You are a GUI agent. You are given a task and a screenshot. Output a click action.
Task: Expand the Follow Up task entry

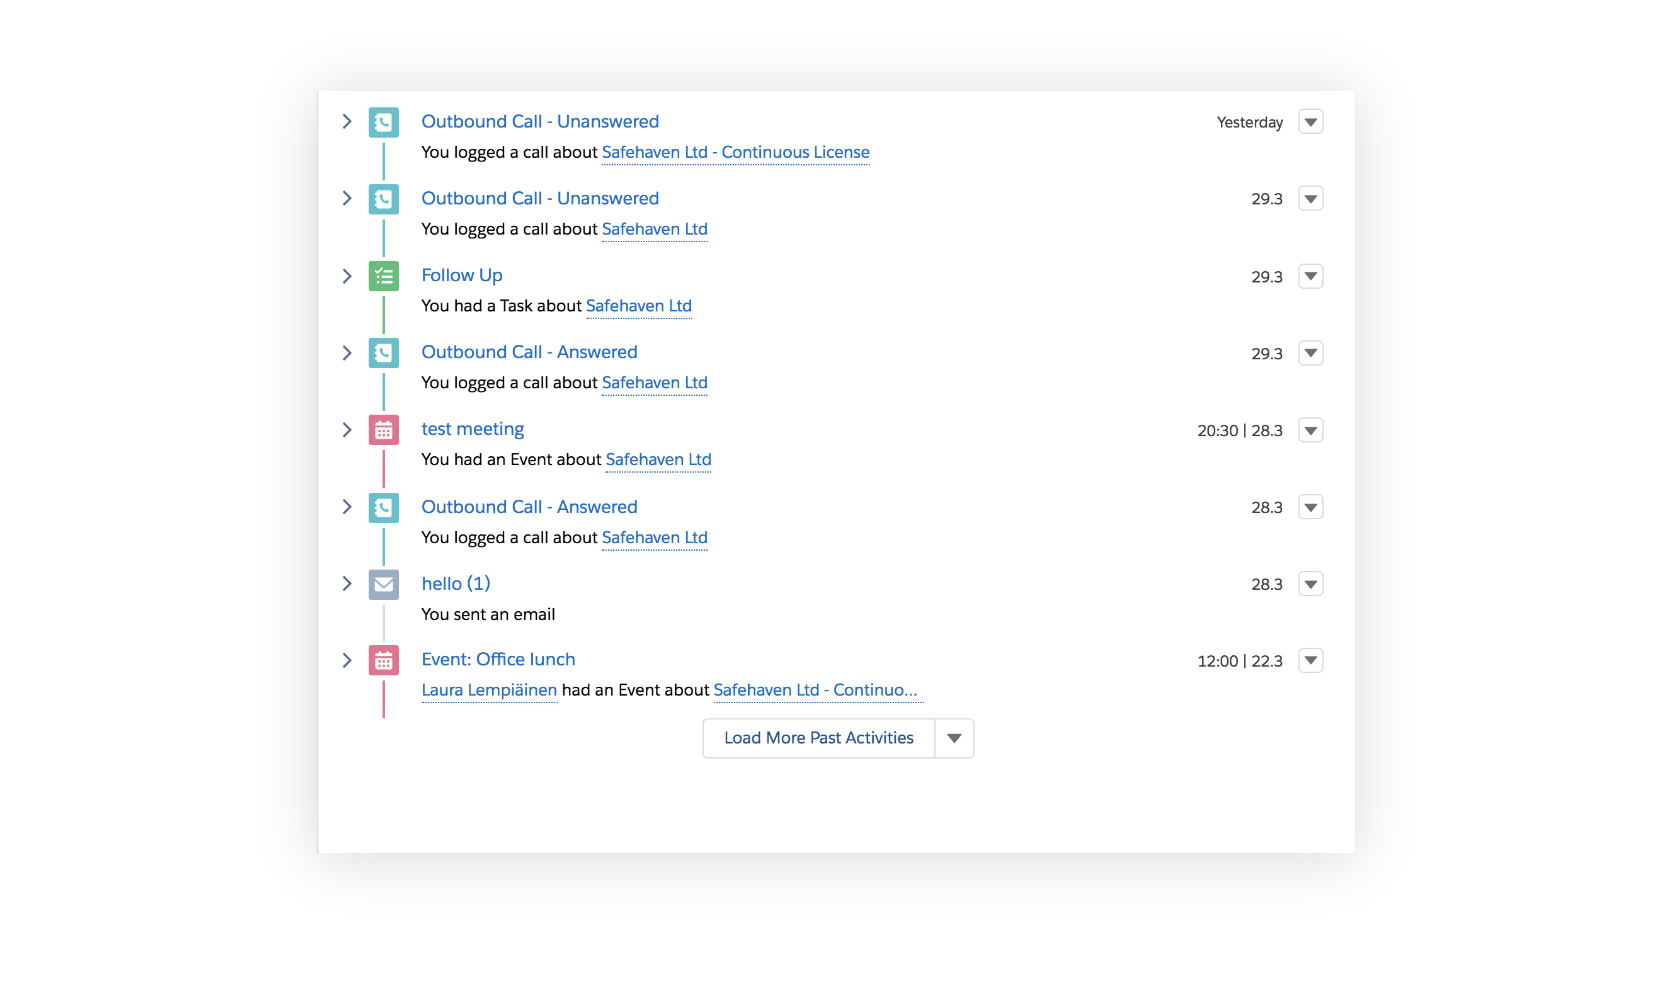pyautogui.click(x=347, y=276)
